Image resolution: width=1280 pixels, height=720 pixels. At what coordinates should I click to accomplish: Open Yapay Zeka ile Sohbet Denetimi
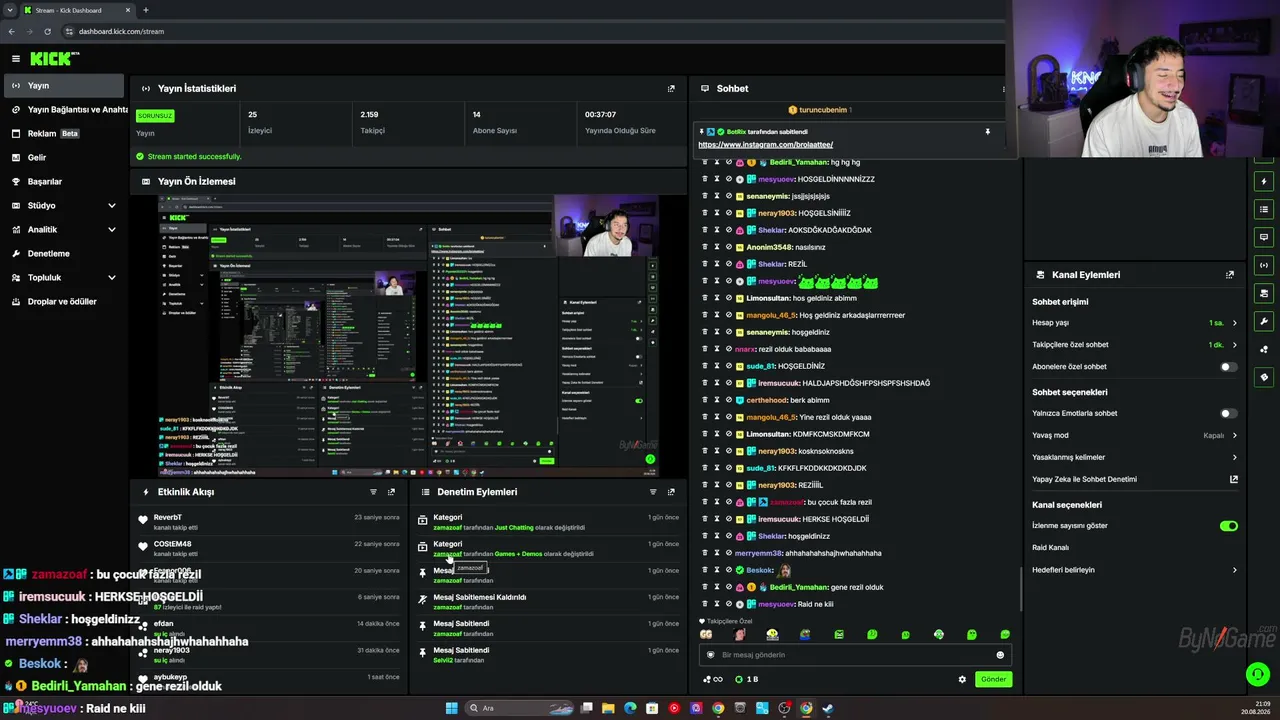1135,479
